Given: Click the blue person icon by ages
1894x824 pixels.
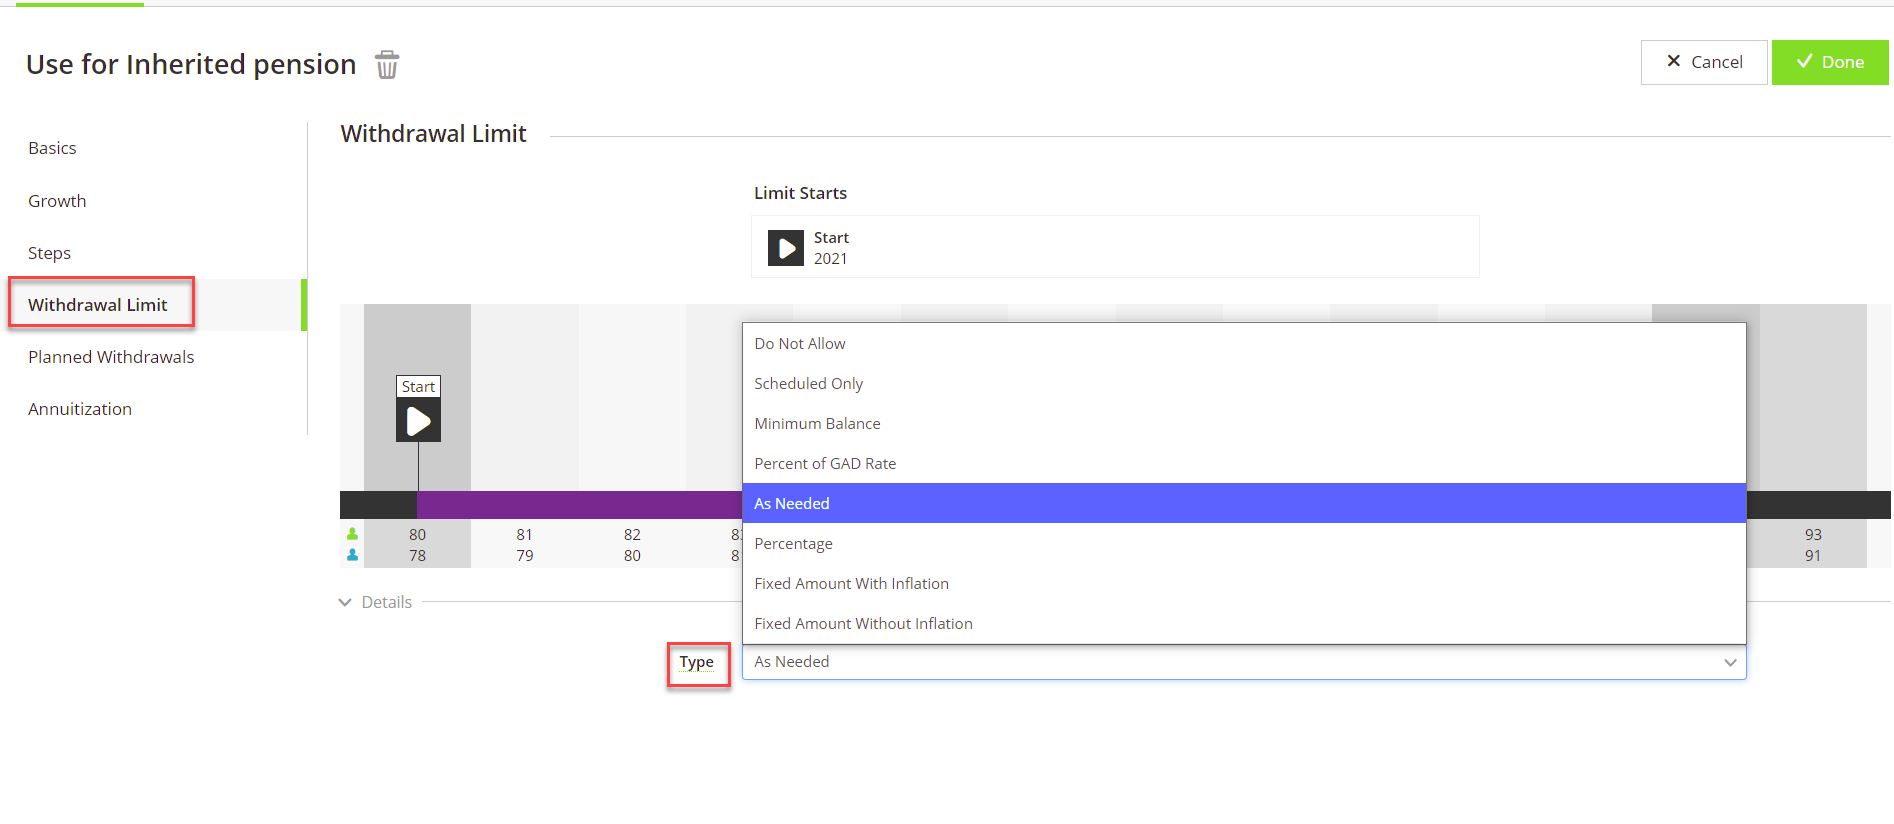Looking at the screenshot, I should [352, 555].
